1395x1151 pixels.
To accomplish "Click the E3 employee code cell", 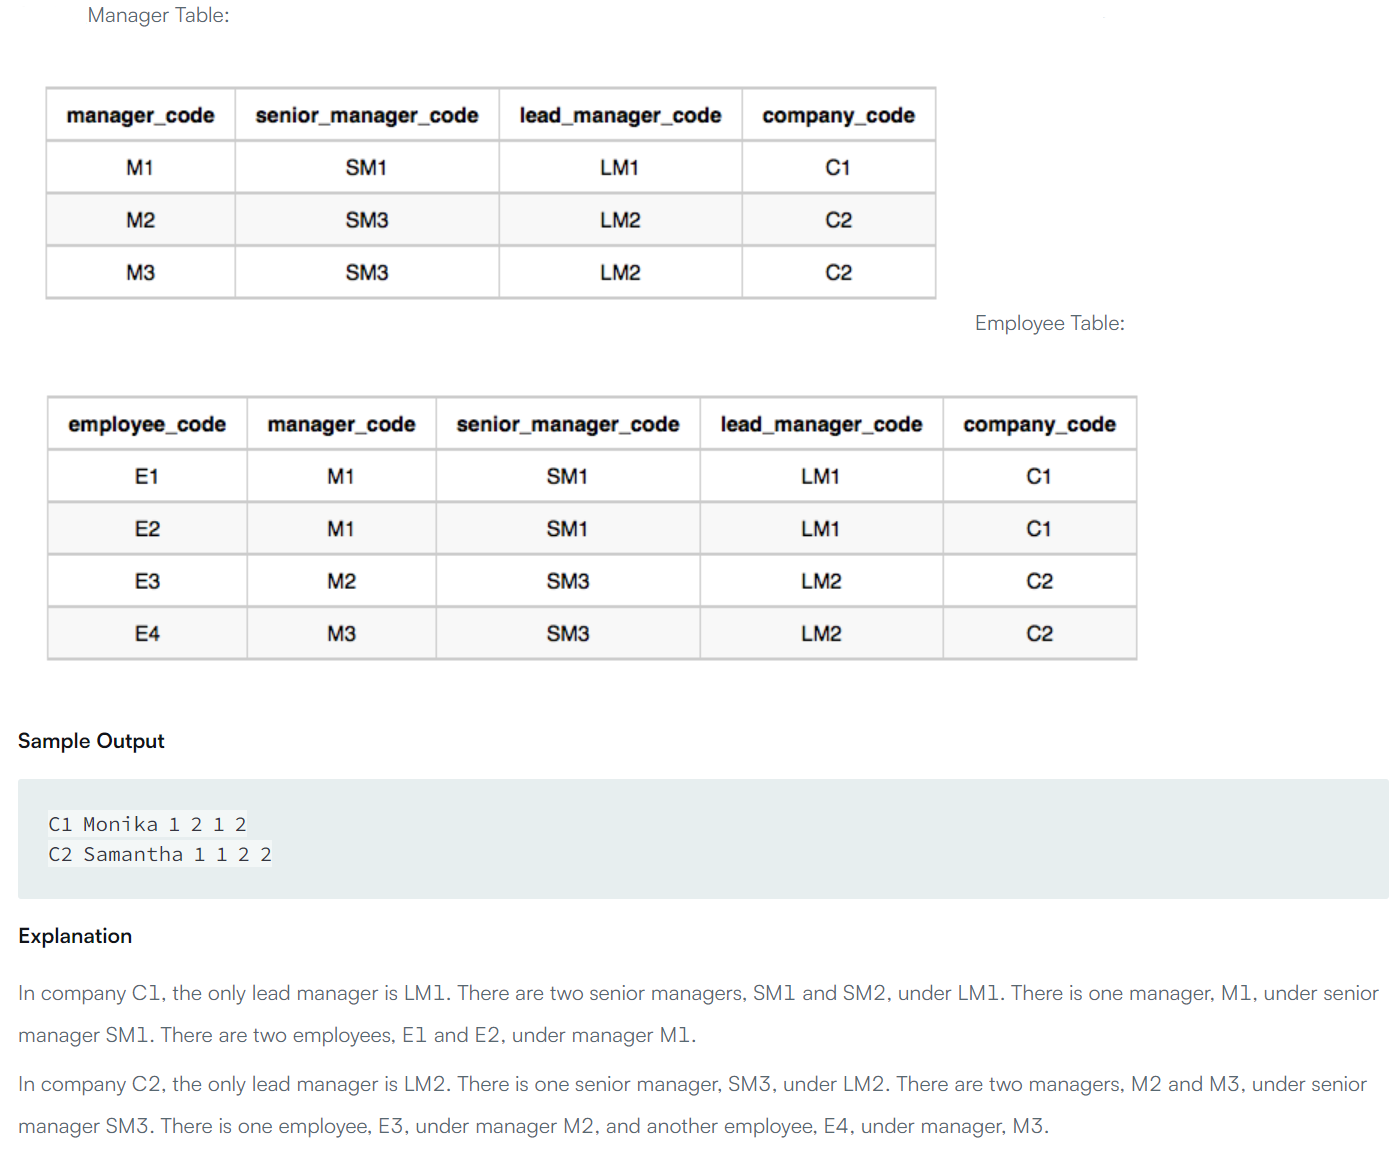I will 147,581.
